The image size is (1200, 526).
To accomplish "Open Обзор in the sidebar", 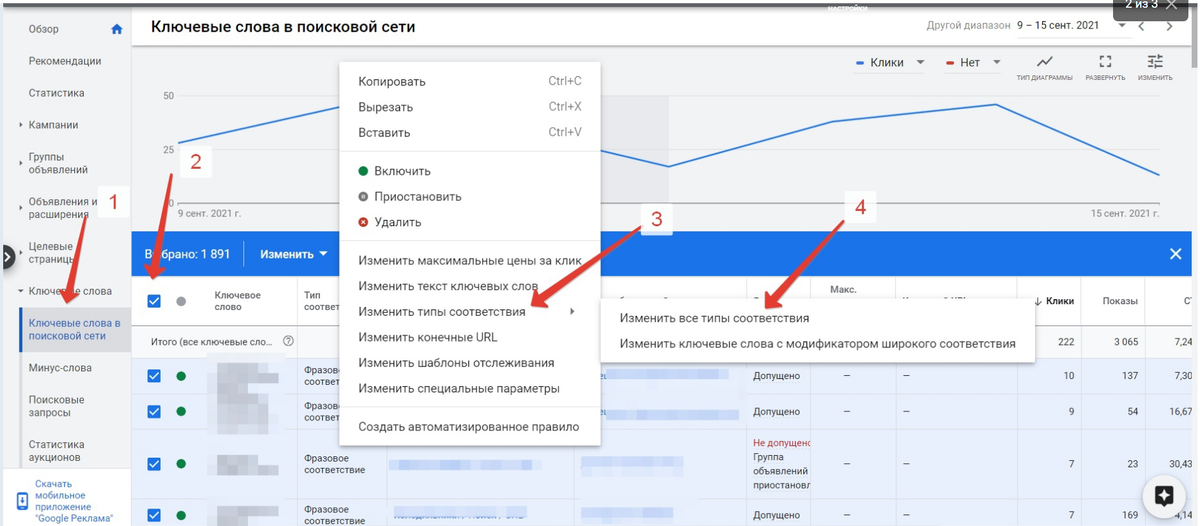I will 44,29.
